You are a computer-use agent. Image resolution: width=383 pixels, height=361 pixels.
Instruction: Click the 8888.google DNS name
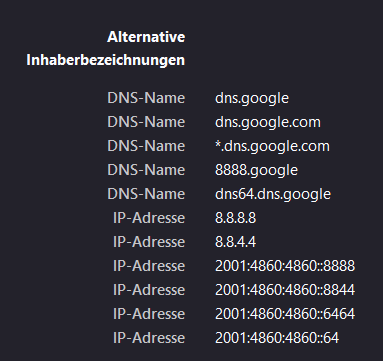[x=256, y=170]
